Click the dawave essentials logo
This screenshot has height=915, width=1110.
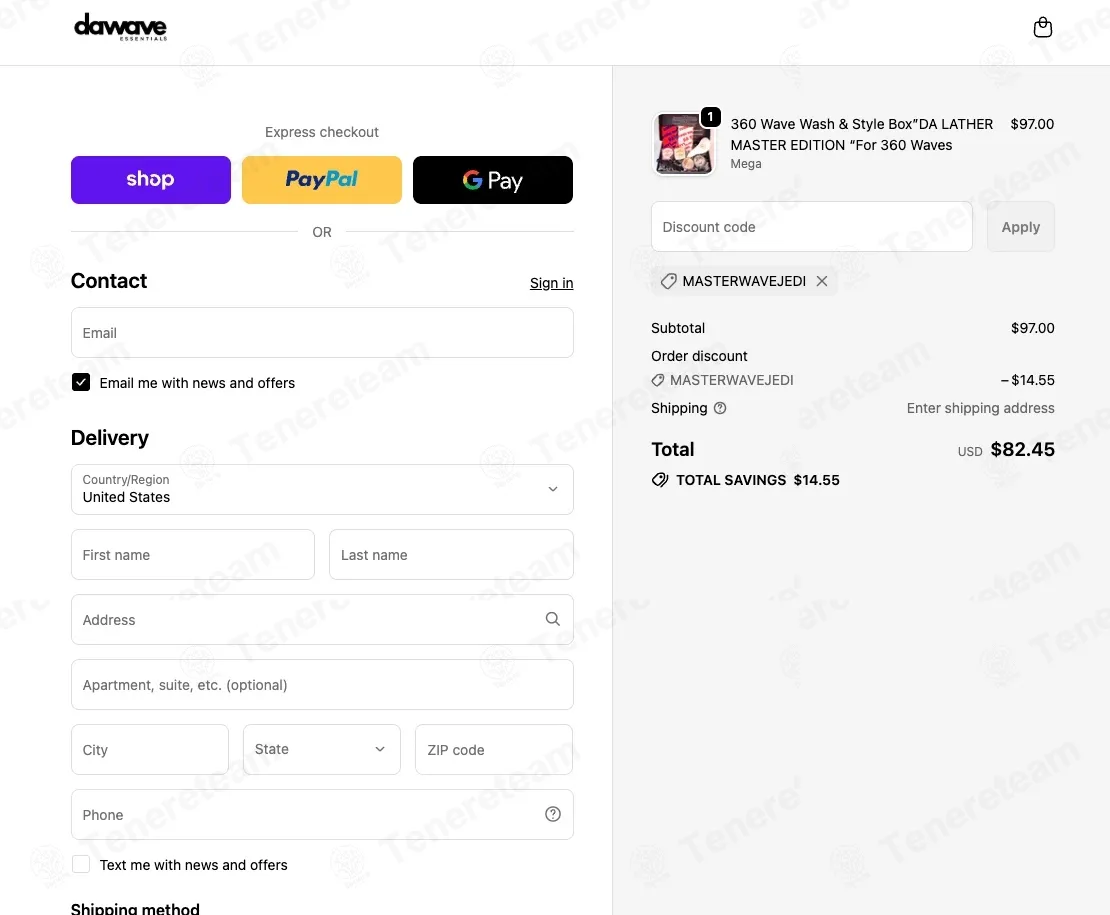pyautogui.click(x=121, y=27)
